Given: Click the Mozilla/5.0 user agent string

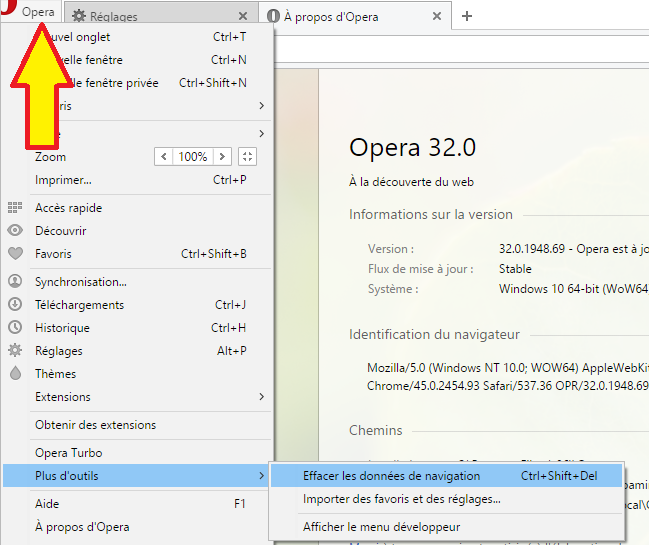Looking at the screenshot, I should point(508,377).
